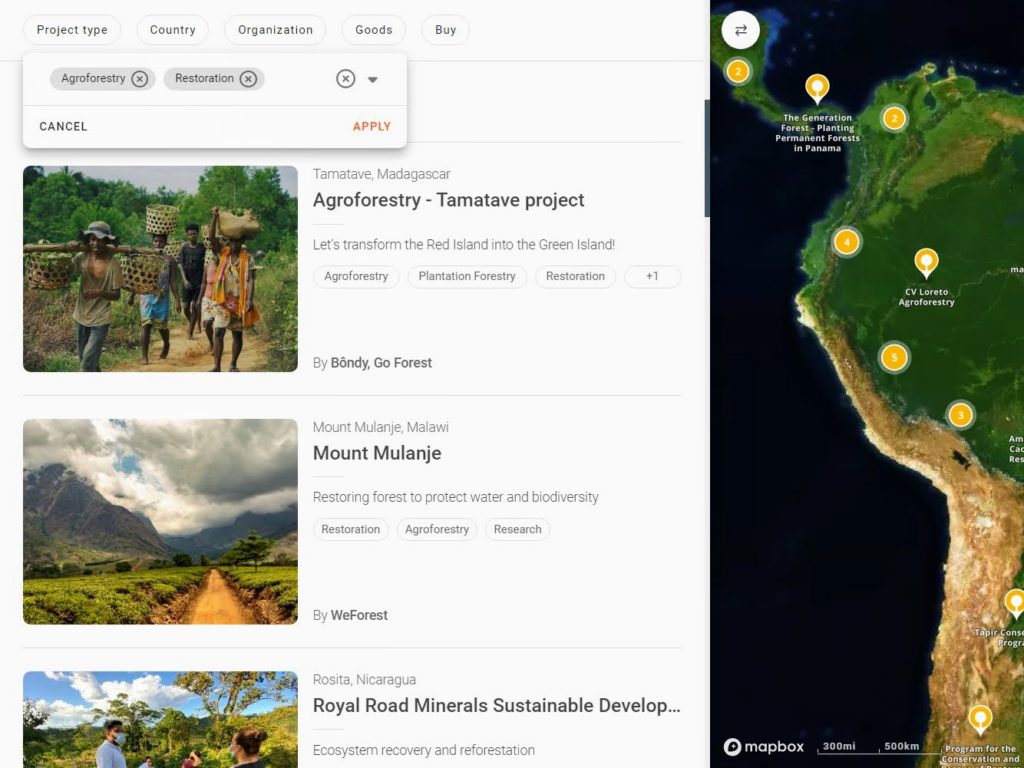This screenshot has width=1024, height=768.
Task: Click the Mapbox logo on the map
Action: click(763, 746)
